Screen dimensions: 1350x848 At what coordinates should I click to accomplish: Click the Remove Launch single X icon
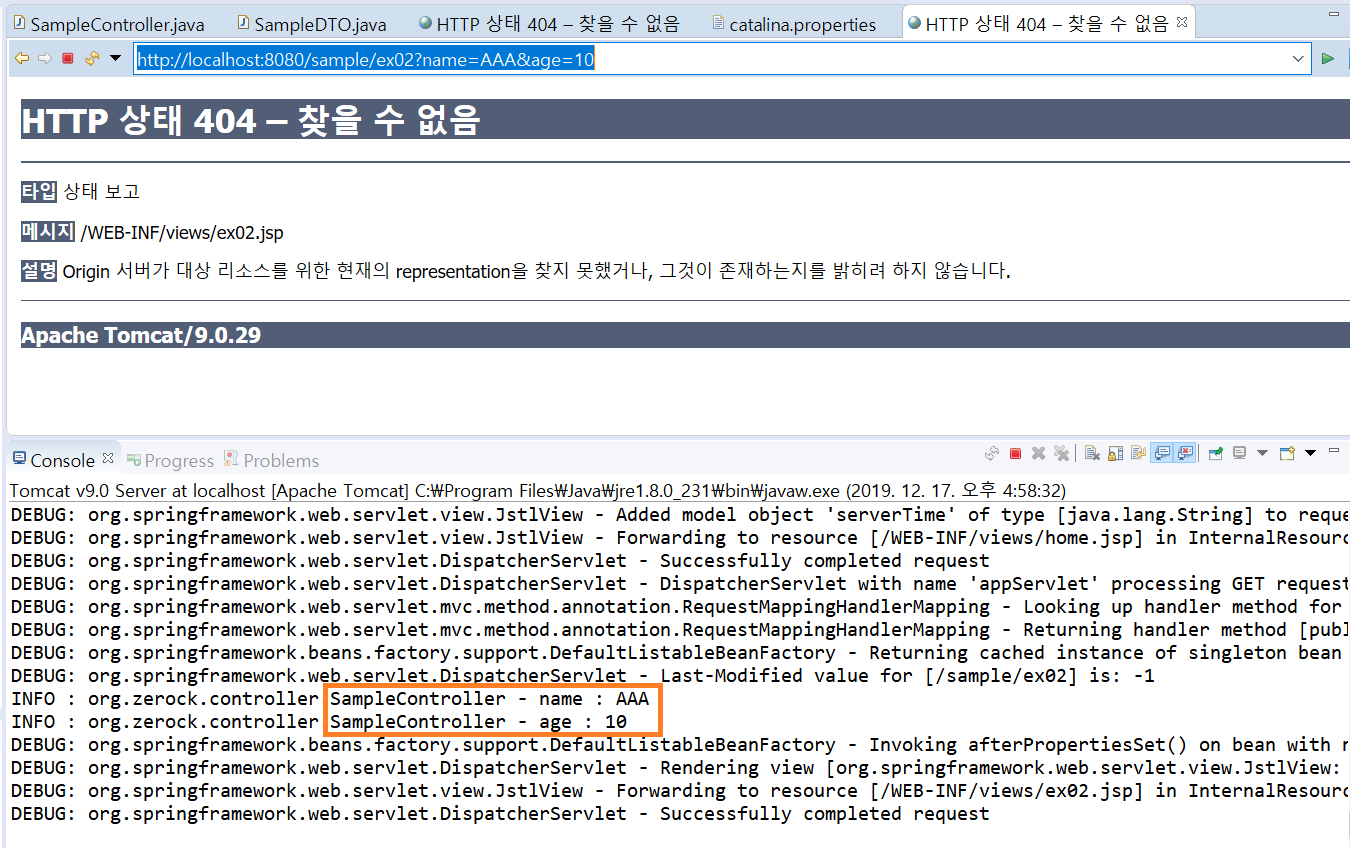coord(1038,453)
